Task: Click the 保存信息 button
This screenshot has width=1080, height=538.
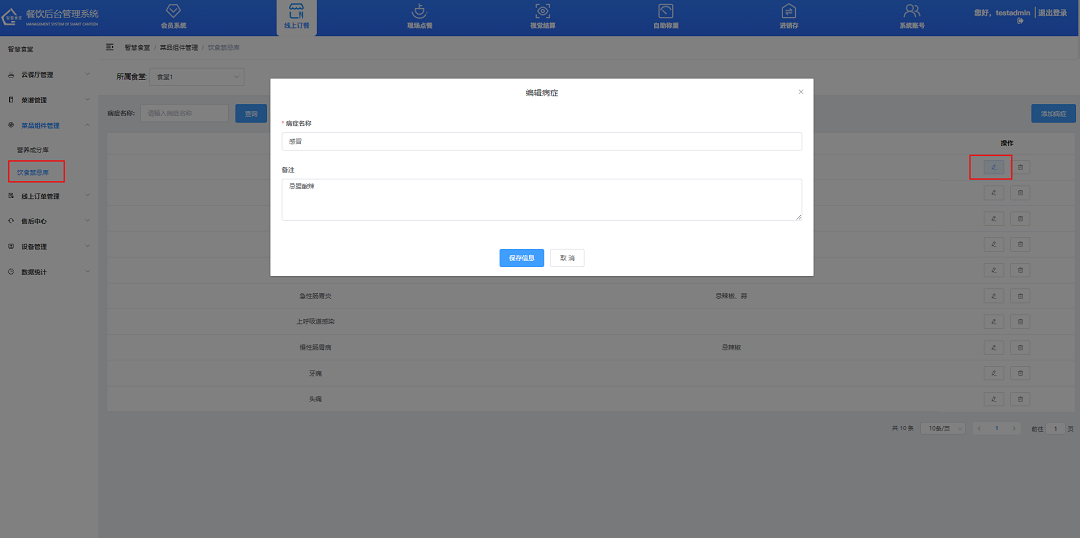Action: pyautogui.click(x=521, y=258)
